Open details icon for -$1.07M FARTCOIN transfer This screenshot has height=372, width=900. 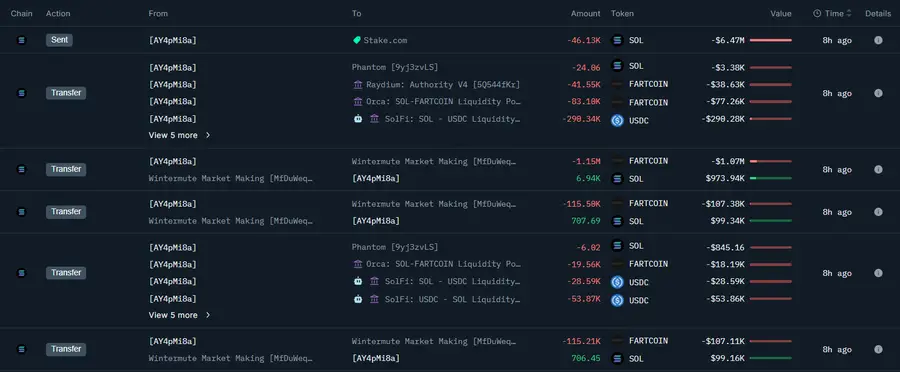[x=878, y=169]
